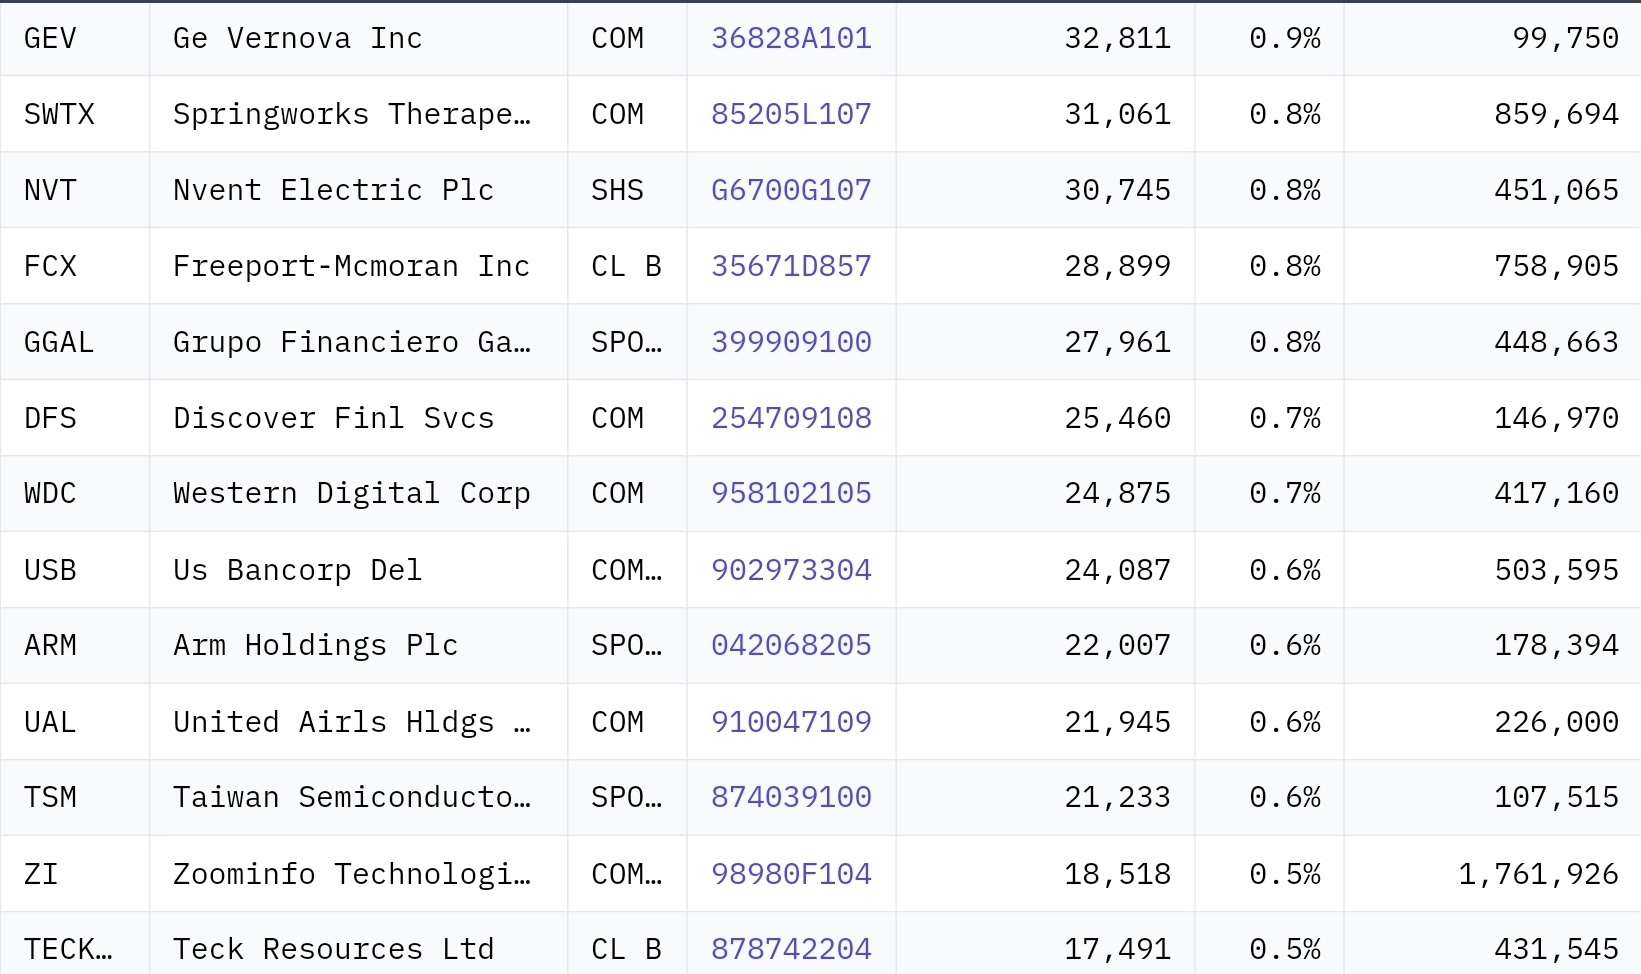Select the DFS ticker cell
Image resolution: width=1641 pixels, height=974 pixels.
point(75,418)
